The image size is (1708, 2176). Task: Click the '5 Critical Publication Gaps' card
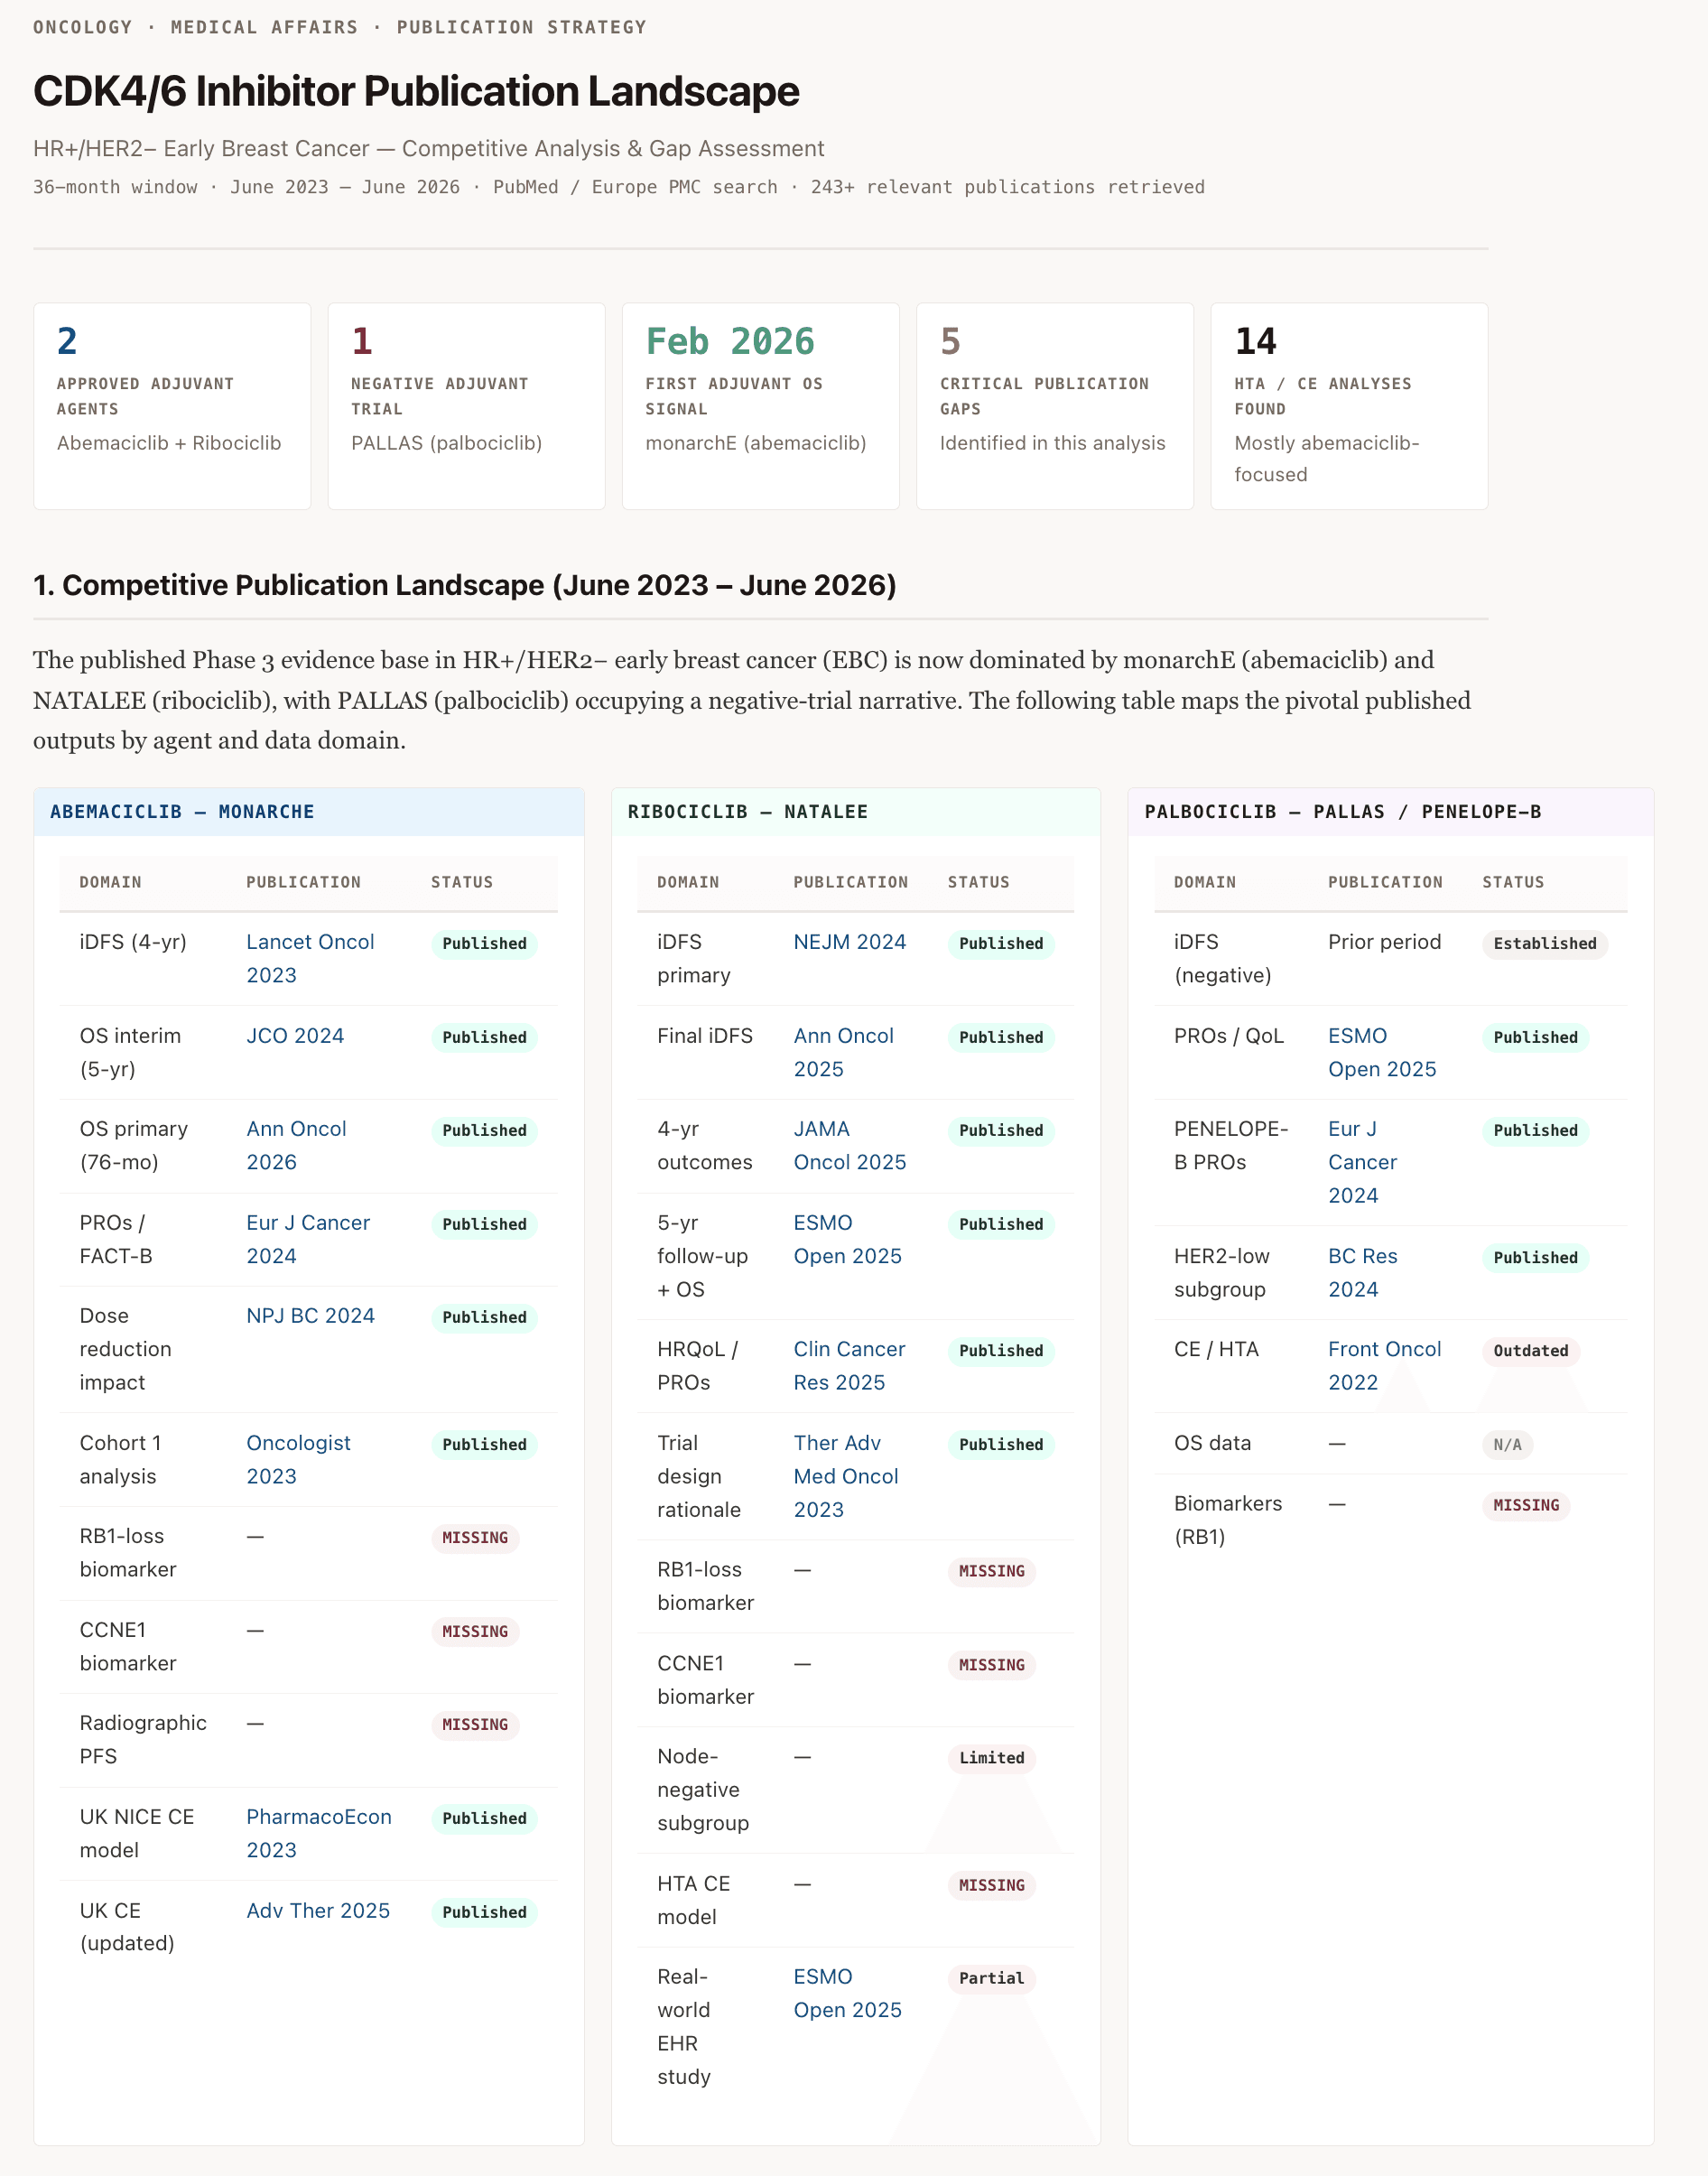tap(1054, 406)
